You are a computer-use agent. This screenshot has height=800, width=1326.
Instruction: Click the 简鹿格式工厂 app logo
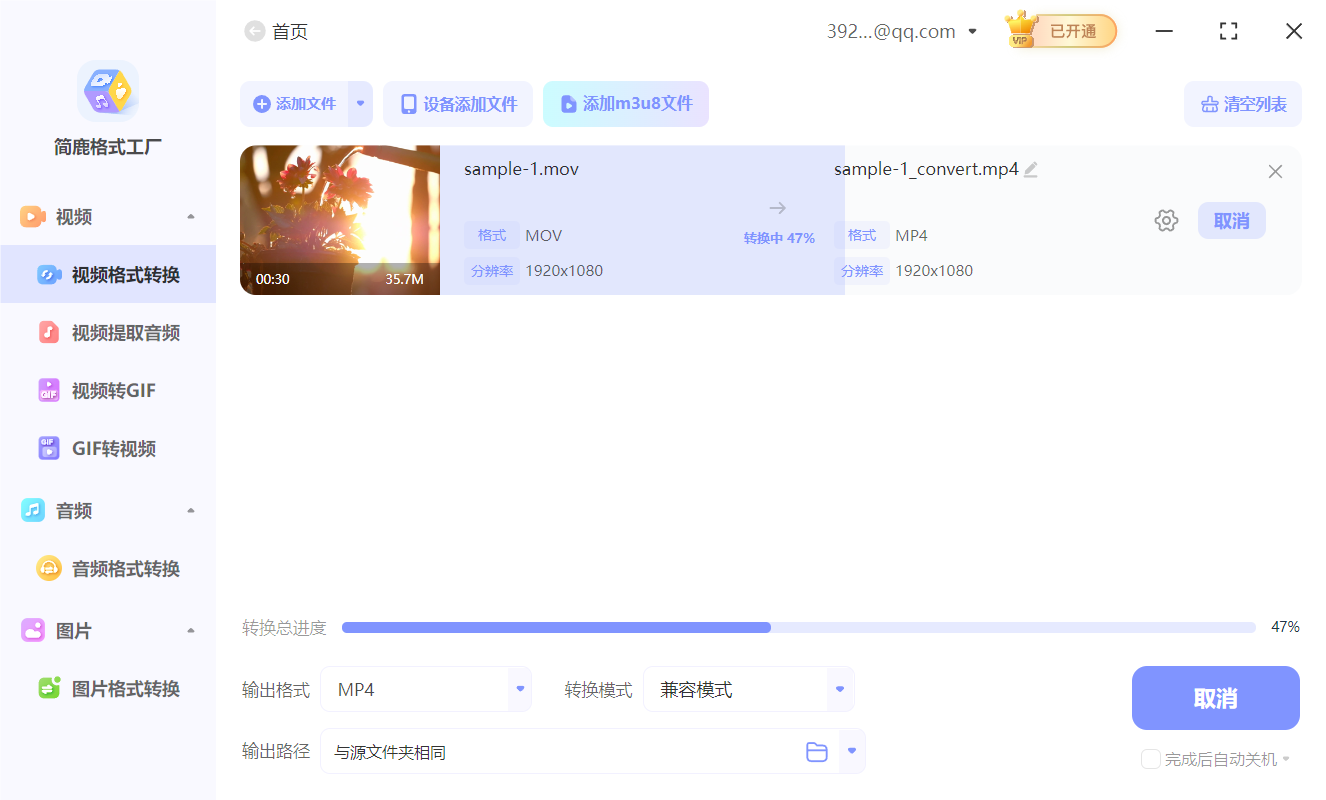[x=108, y=91]
